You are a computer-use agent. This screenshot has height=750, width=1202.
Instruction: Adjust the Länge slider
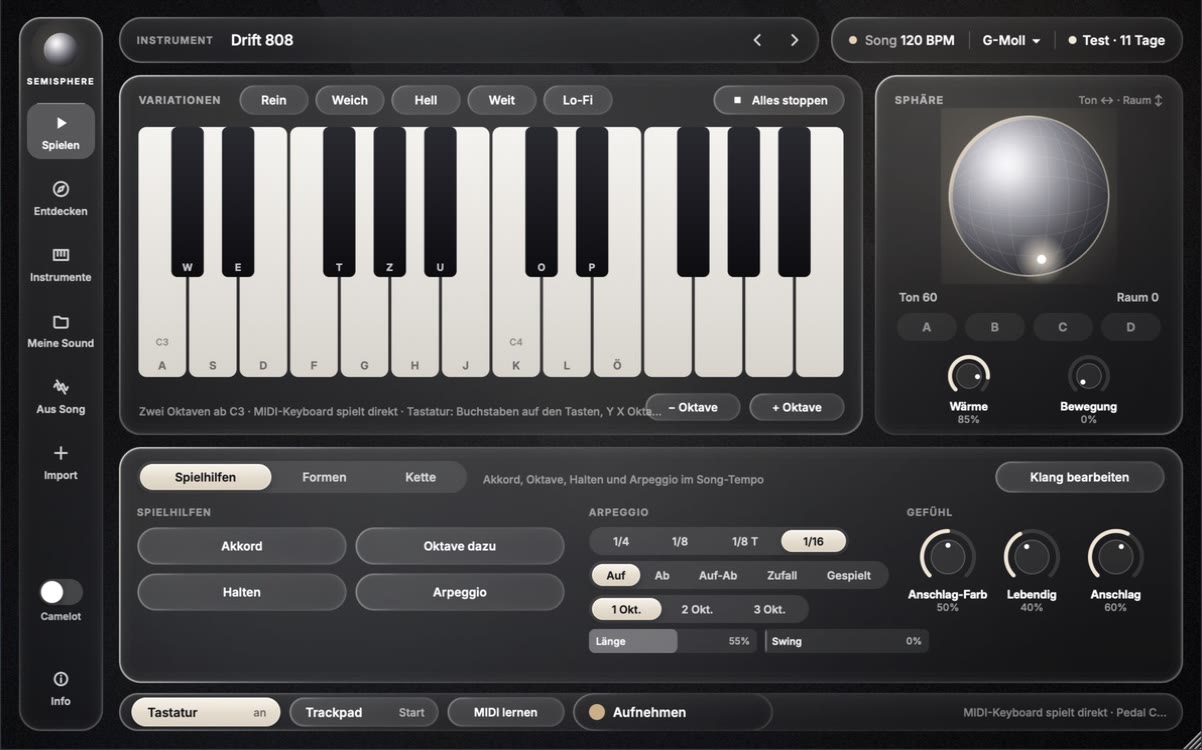point(672,641)
